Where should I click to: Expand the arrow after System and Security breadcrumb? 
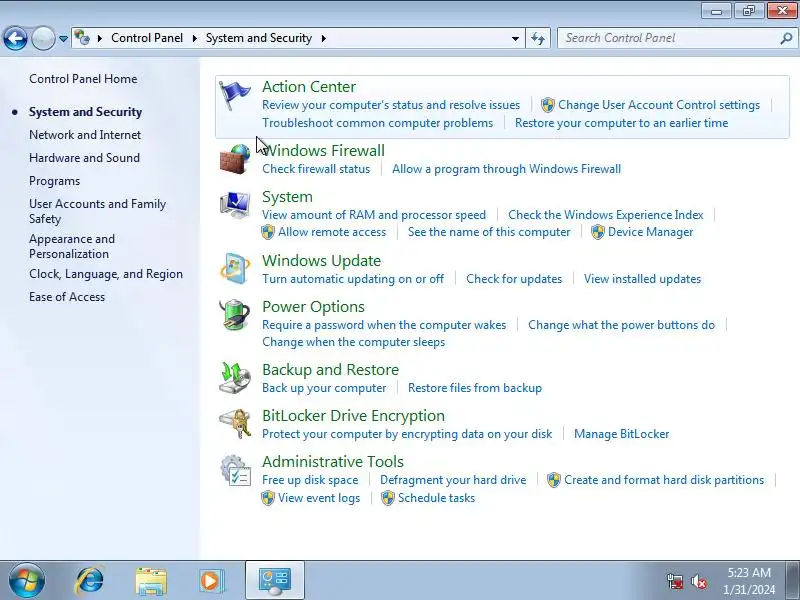click(323, 38)
